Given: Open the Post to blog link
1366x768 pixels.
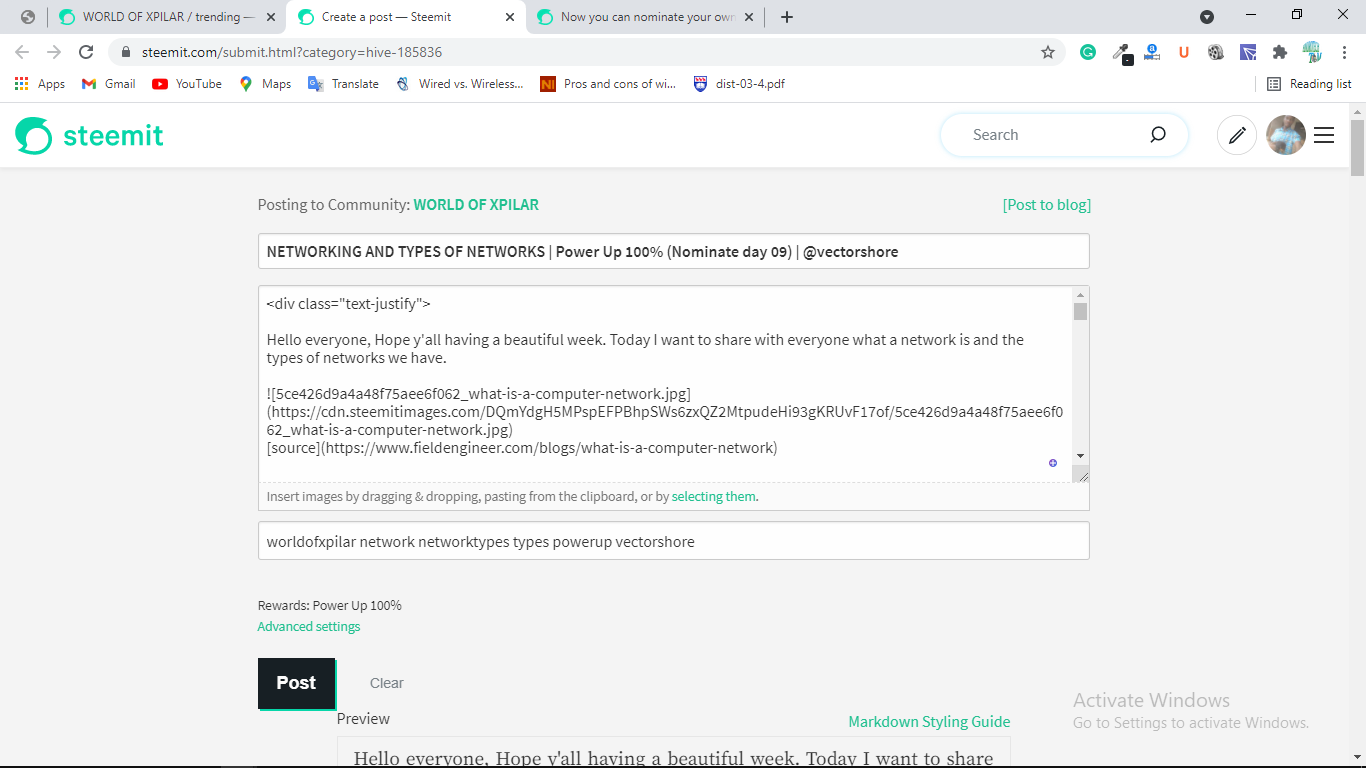Looking at the screenshot, I should [1047, 205].
